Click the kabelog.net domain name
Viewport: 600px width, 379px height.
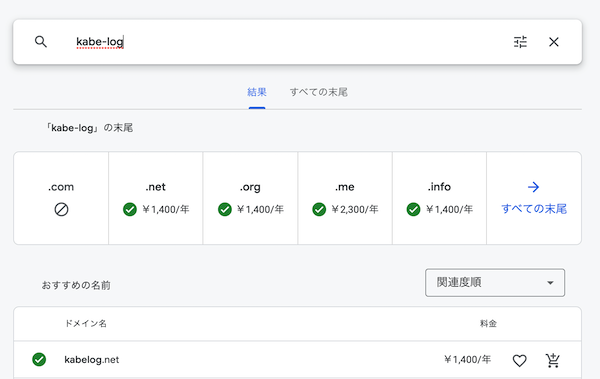point(92,360)
